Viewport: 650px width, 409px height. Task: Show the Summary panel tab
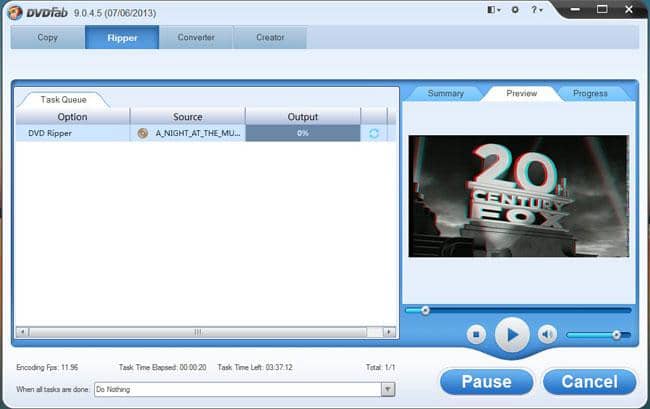tap(446, 94)
